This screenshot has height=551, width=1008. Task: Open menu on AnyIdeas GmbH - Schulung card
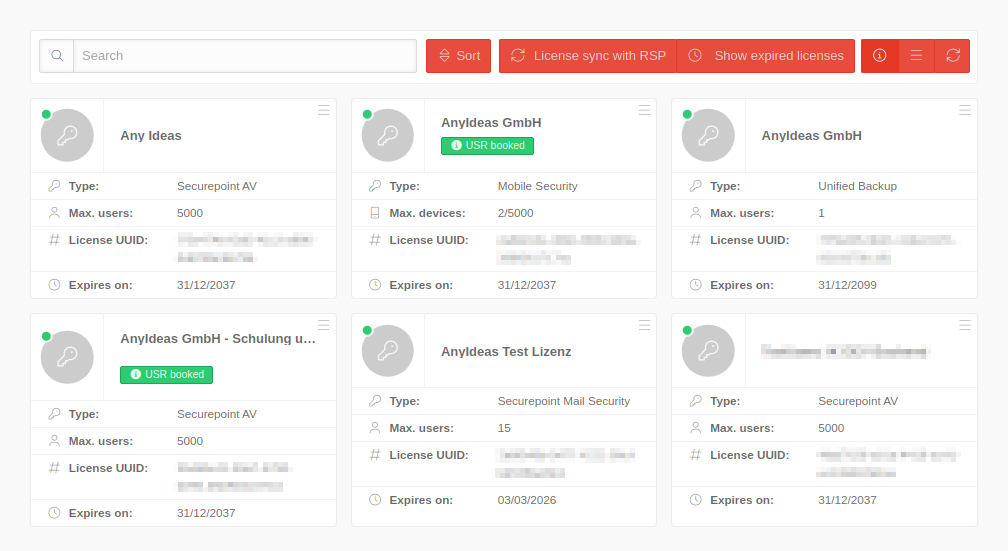pos(324,326)
